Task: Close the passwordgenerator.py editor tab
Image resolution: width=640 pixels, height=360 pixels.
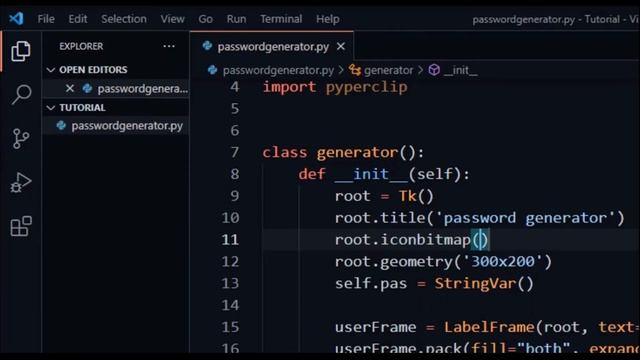Action: pyautogui.click(x=341, y=47)
